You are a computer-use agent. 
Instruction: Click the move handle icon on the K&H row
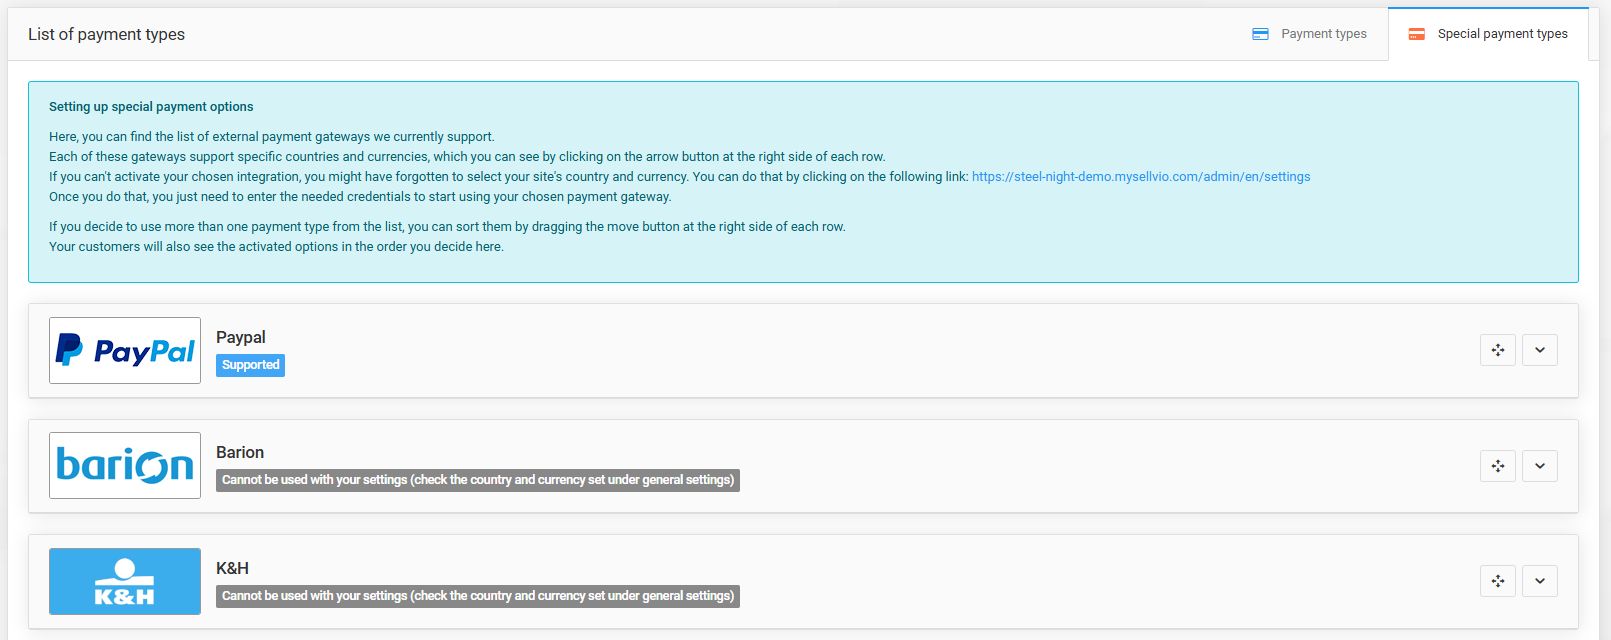[x=1497, y=581]
